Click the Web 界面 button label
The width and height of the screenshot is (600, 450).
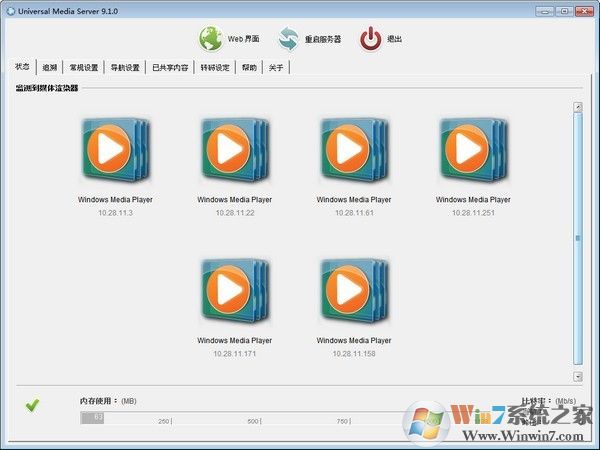(243, 39)
